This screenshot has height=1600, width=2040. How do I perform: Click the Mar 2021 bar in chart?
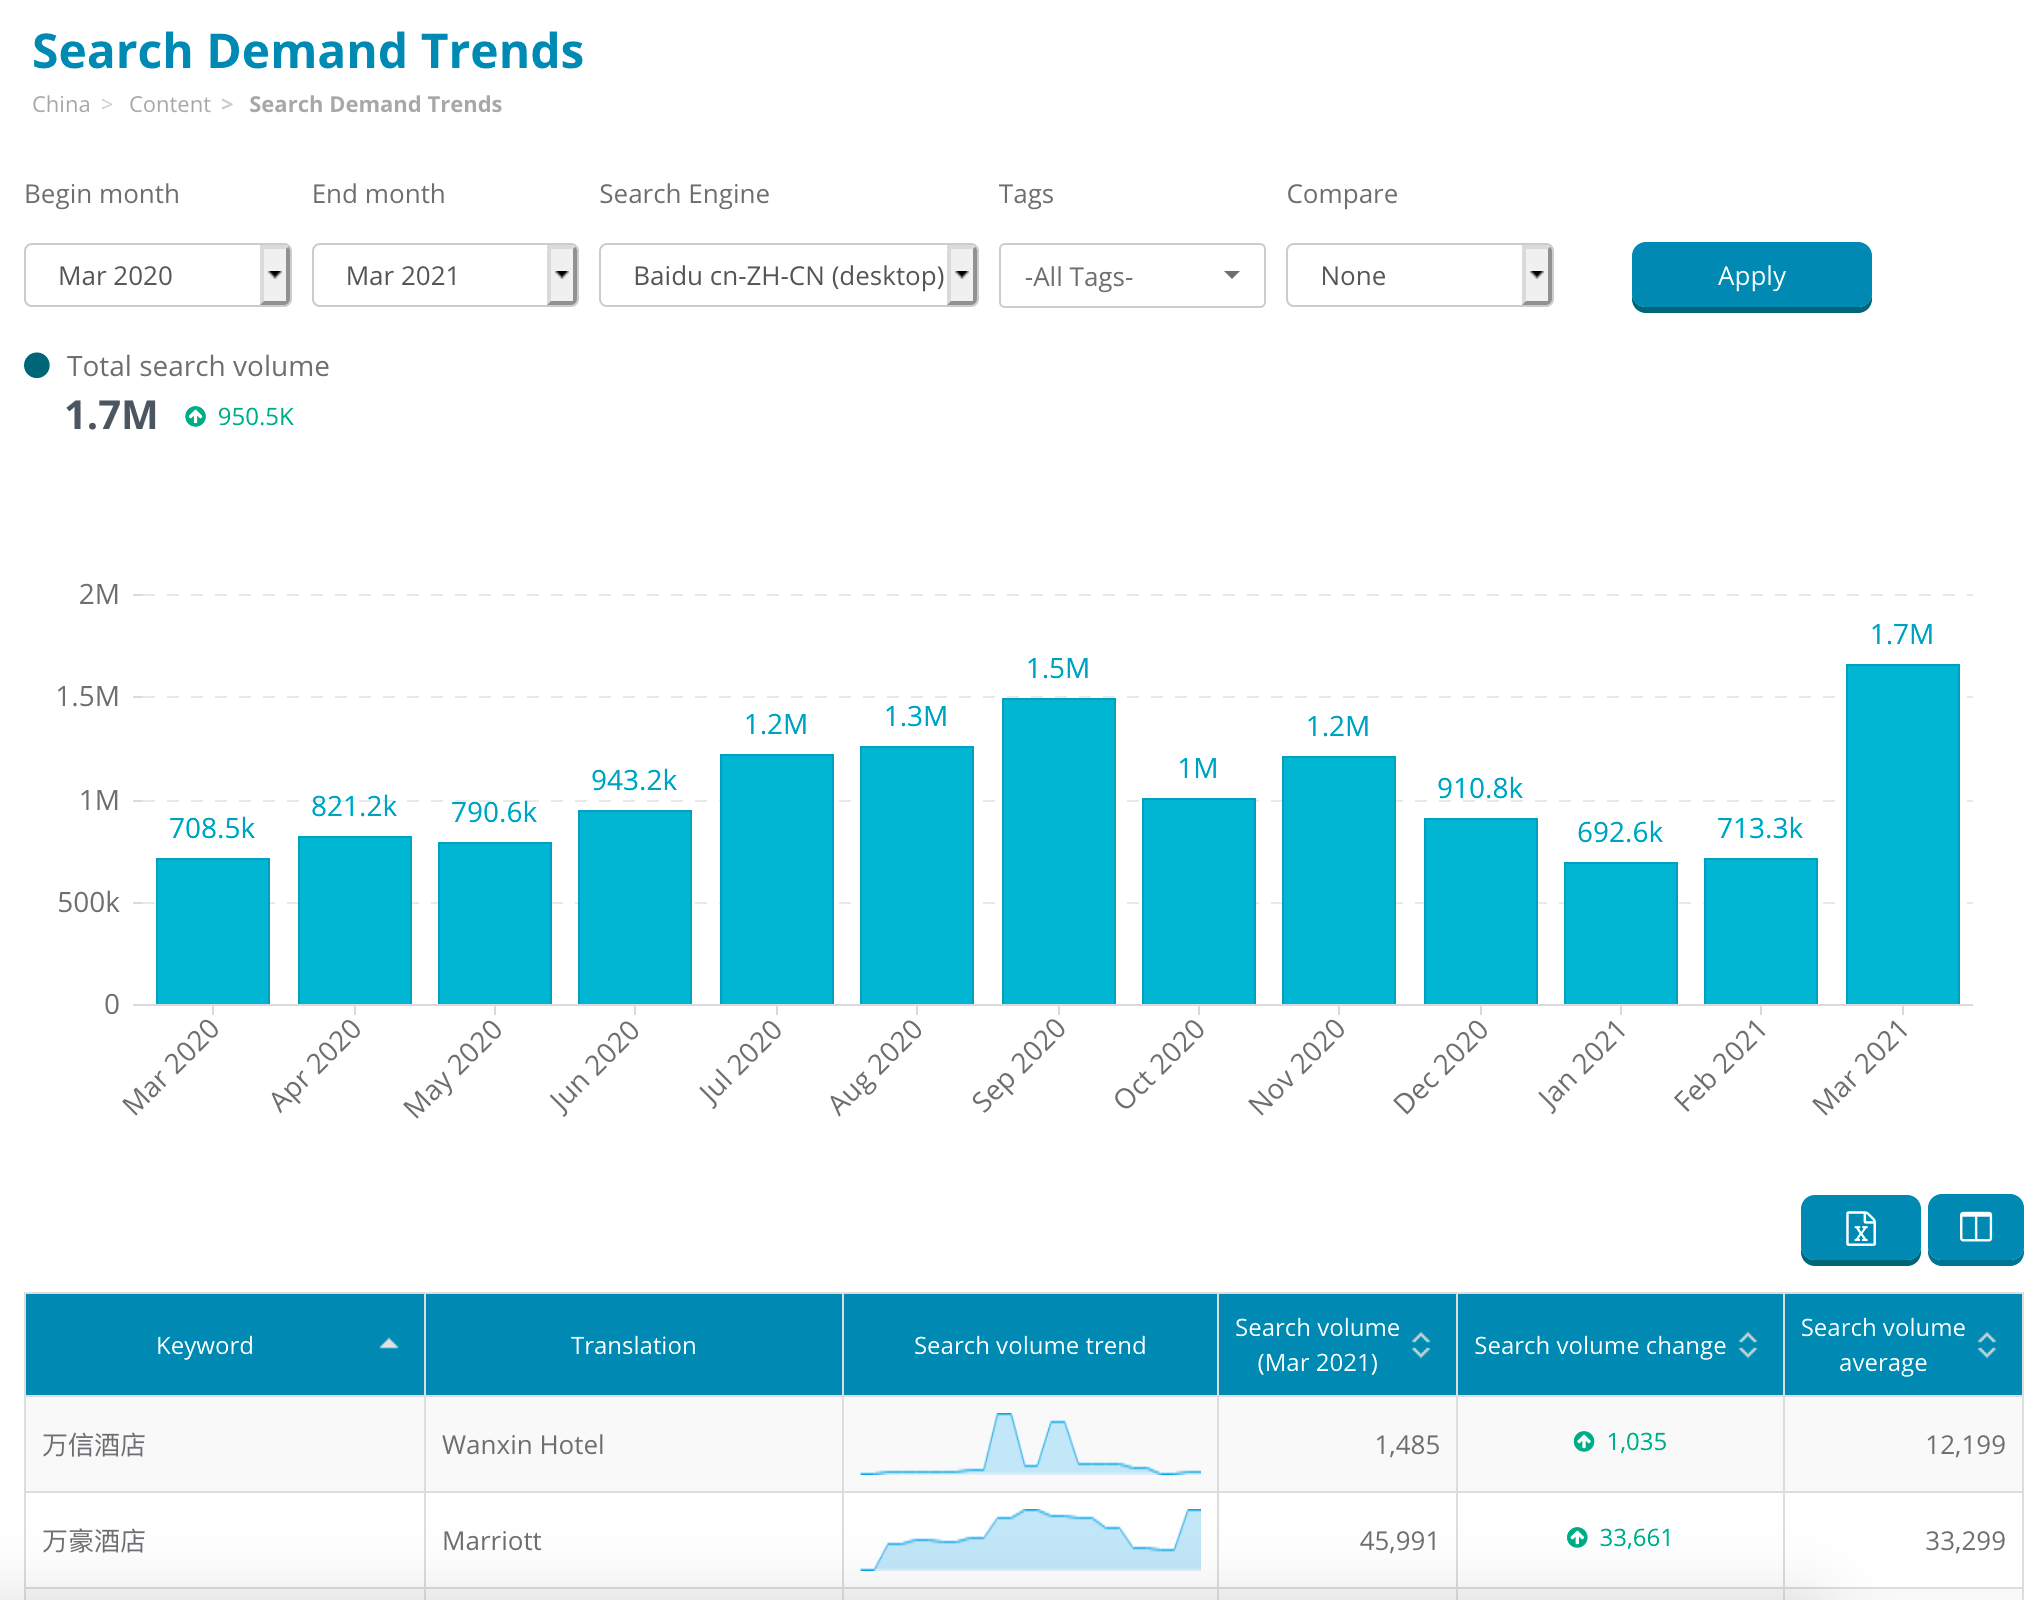(1902, 834)
